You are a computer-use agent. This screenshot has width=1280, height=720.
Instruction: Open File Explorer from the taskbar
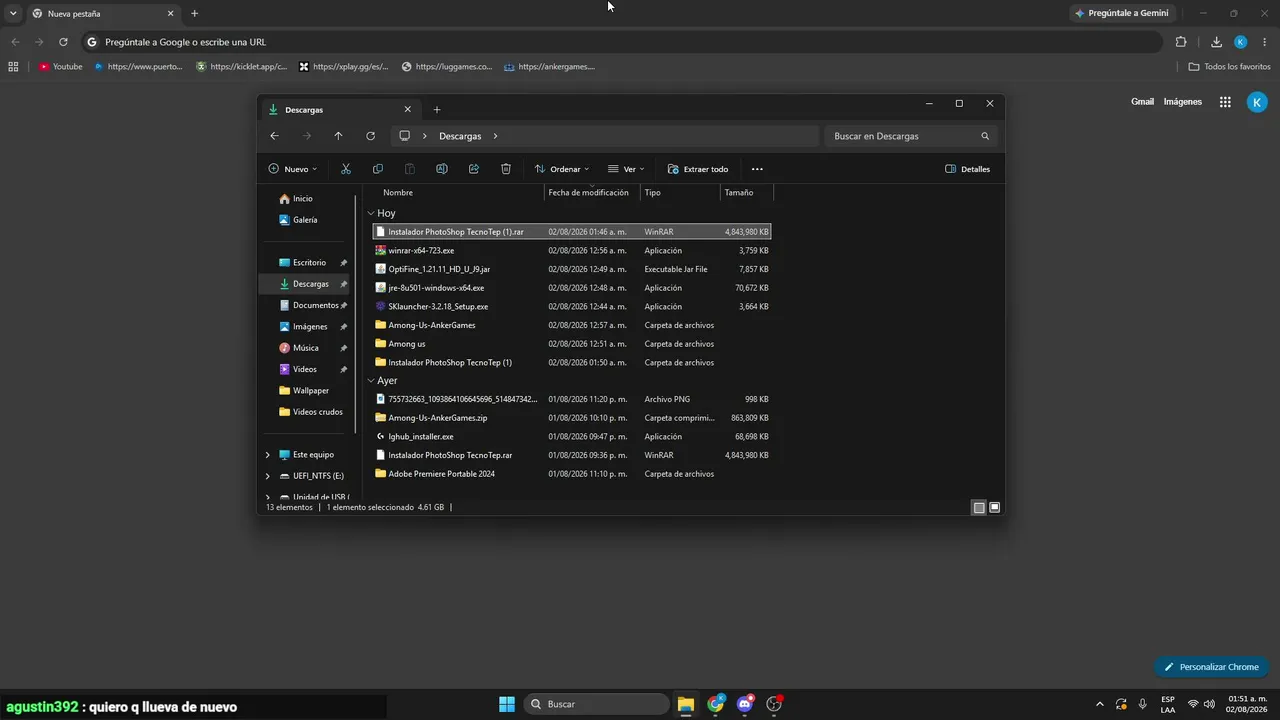pyautogui.click(x=686, y=704)
